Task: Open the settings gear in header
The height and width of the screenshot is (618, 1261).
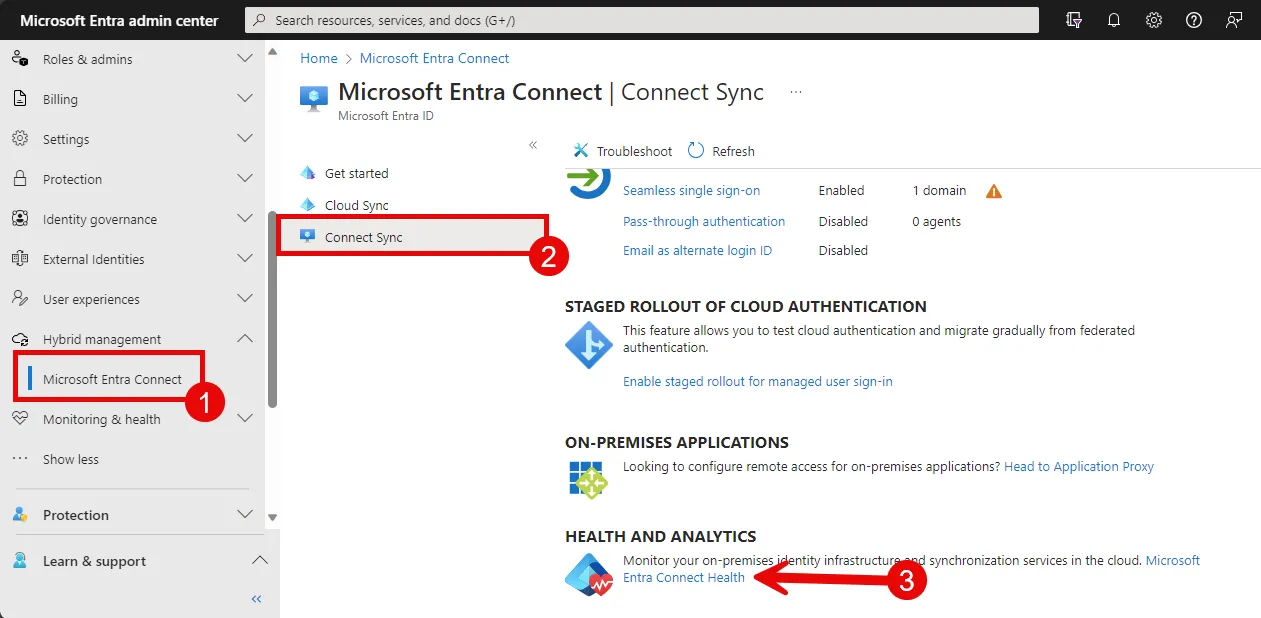Action: tap(1154, 20)
